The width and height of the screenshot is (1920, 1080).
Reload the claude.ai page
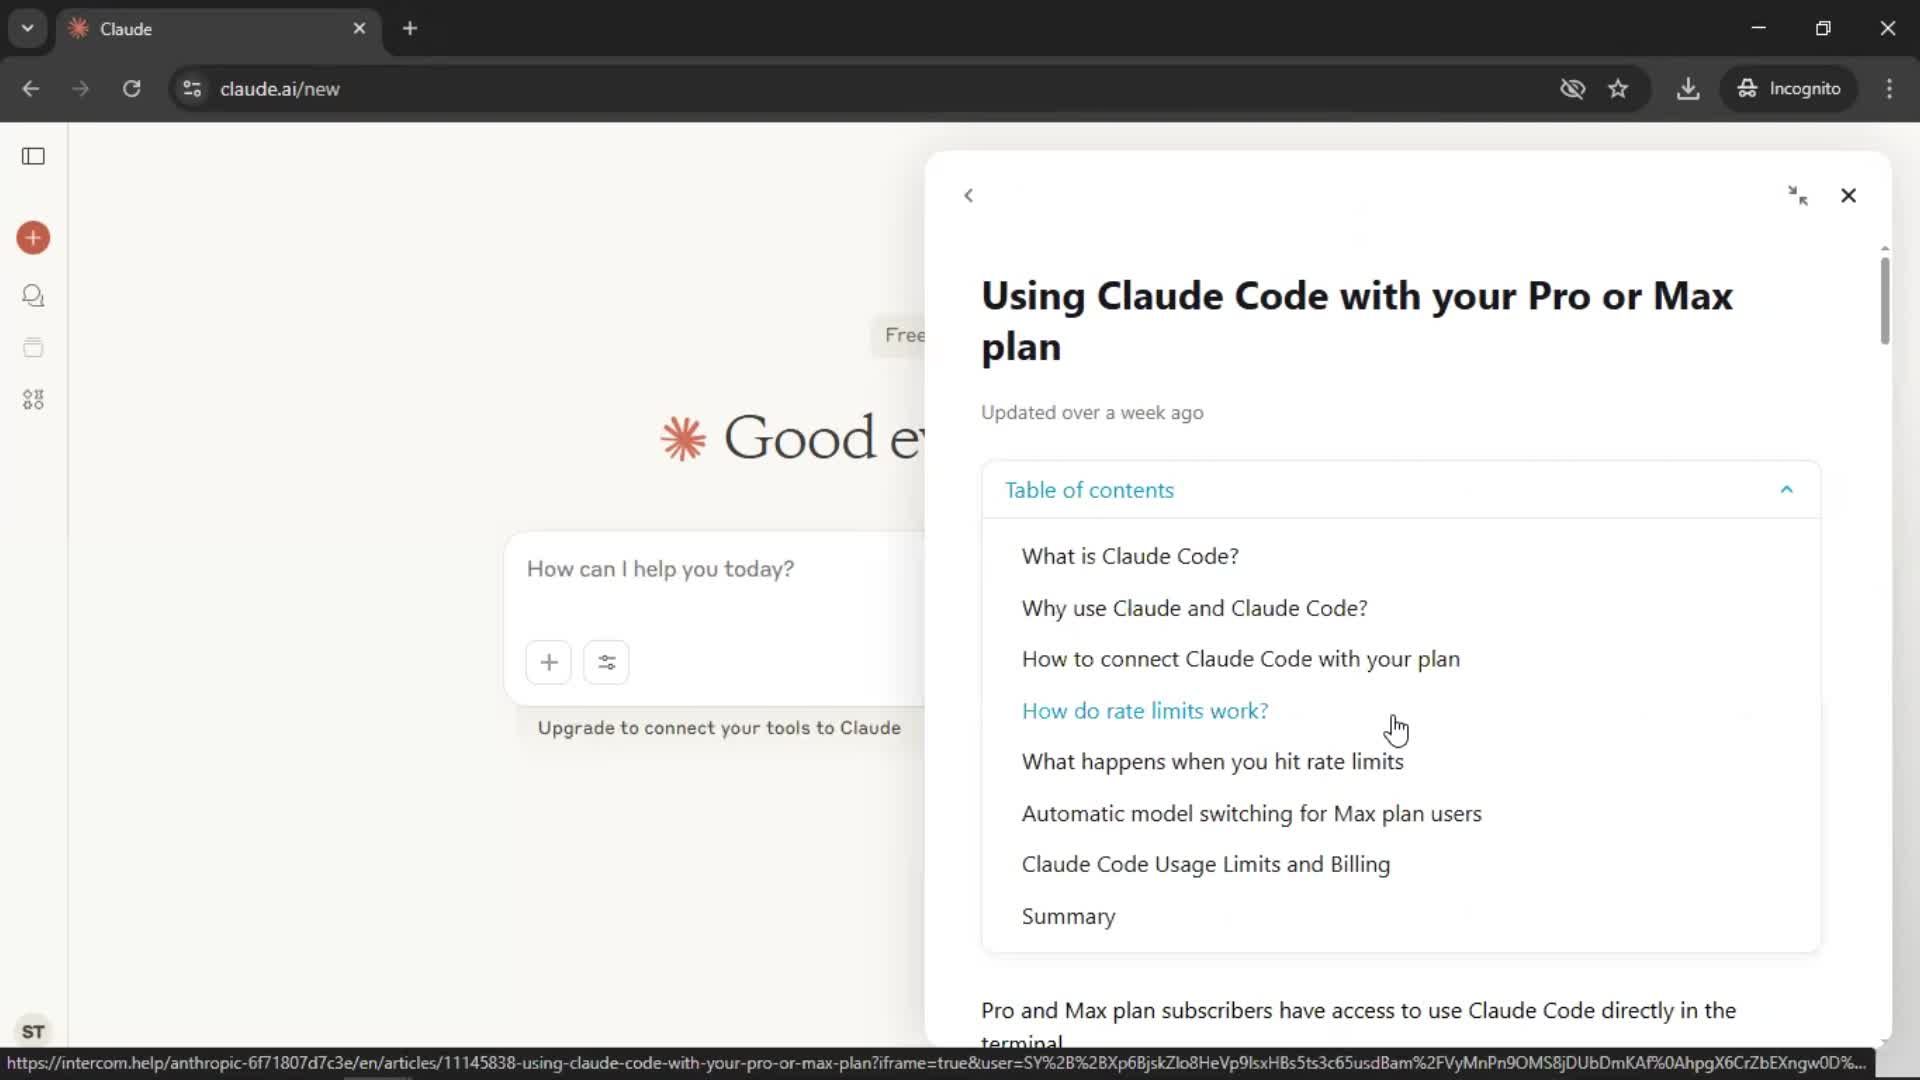point(131,89)
